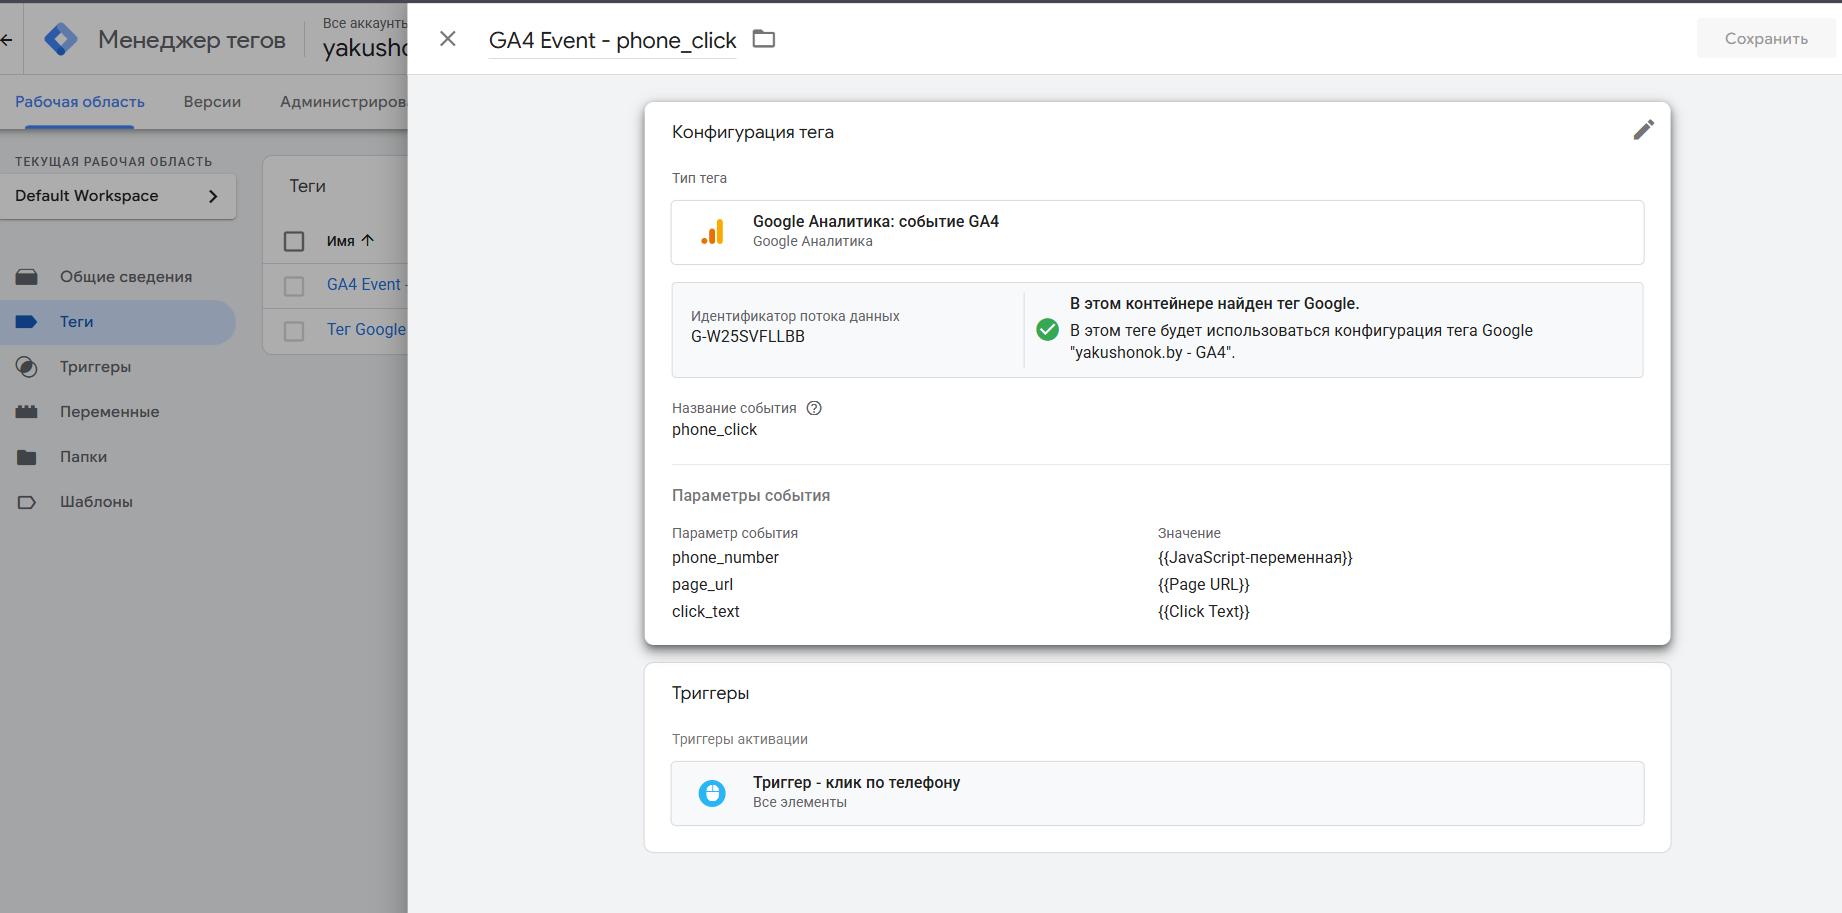Click the Tag Manager logo

tap(61, 40)
